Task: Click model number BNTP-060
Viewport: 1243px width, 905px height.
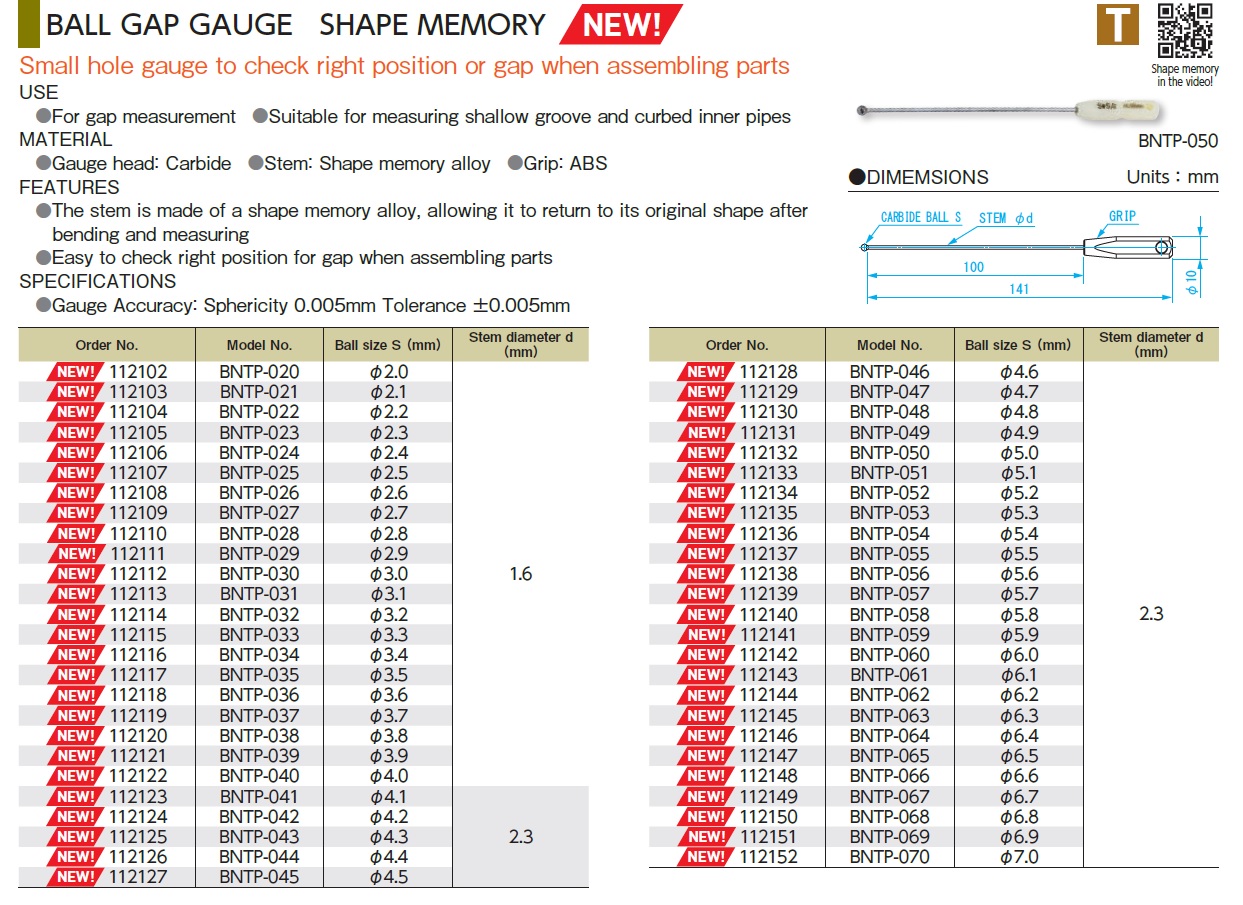Action: pos(889,655)
